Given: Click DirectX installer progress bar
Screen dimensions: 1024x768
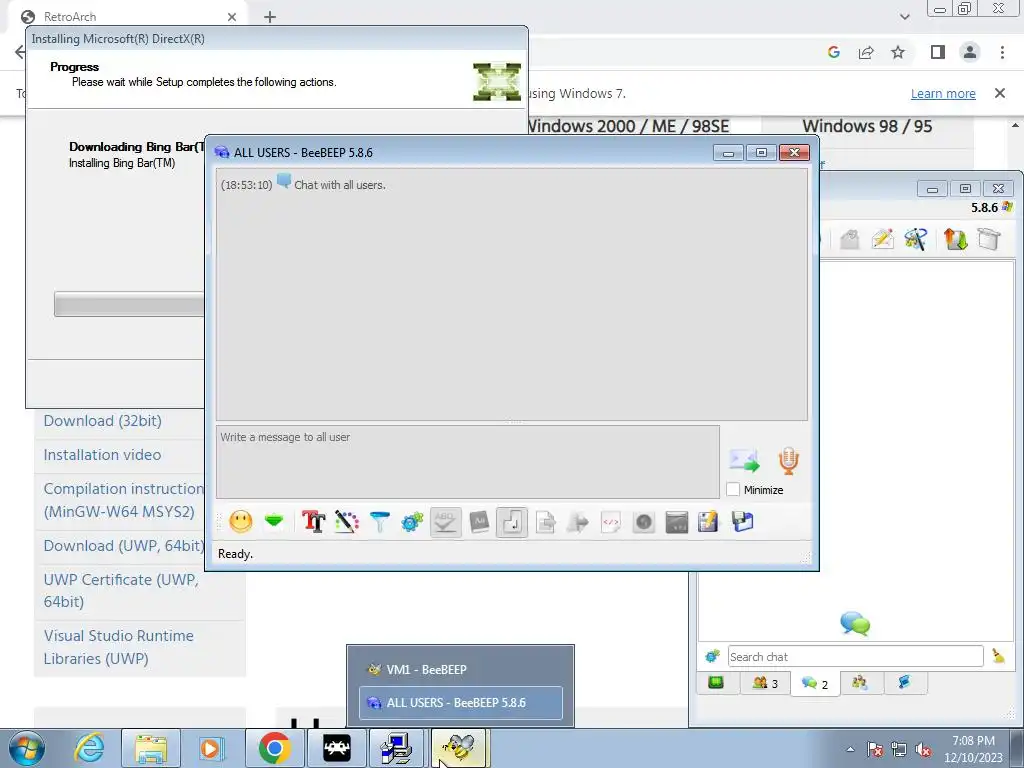Looking at the screenshot, I should click(129, 304).
